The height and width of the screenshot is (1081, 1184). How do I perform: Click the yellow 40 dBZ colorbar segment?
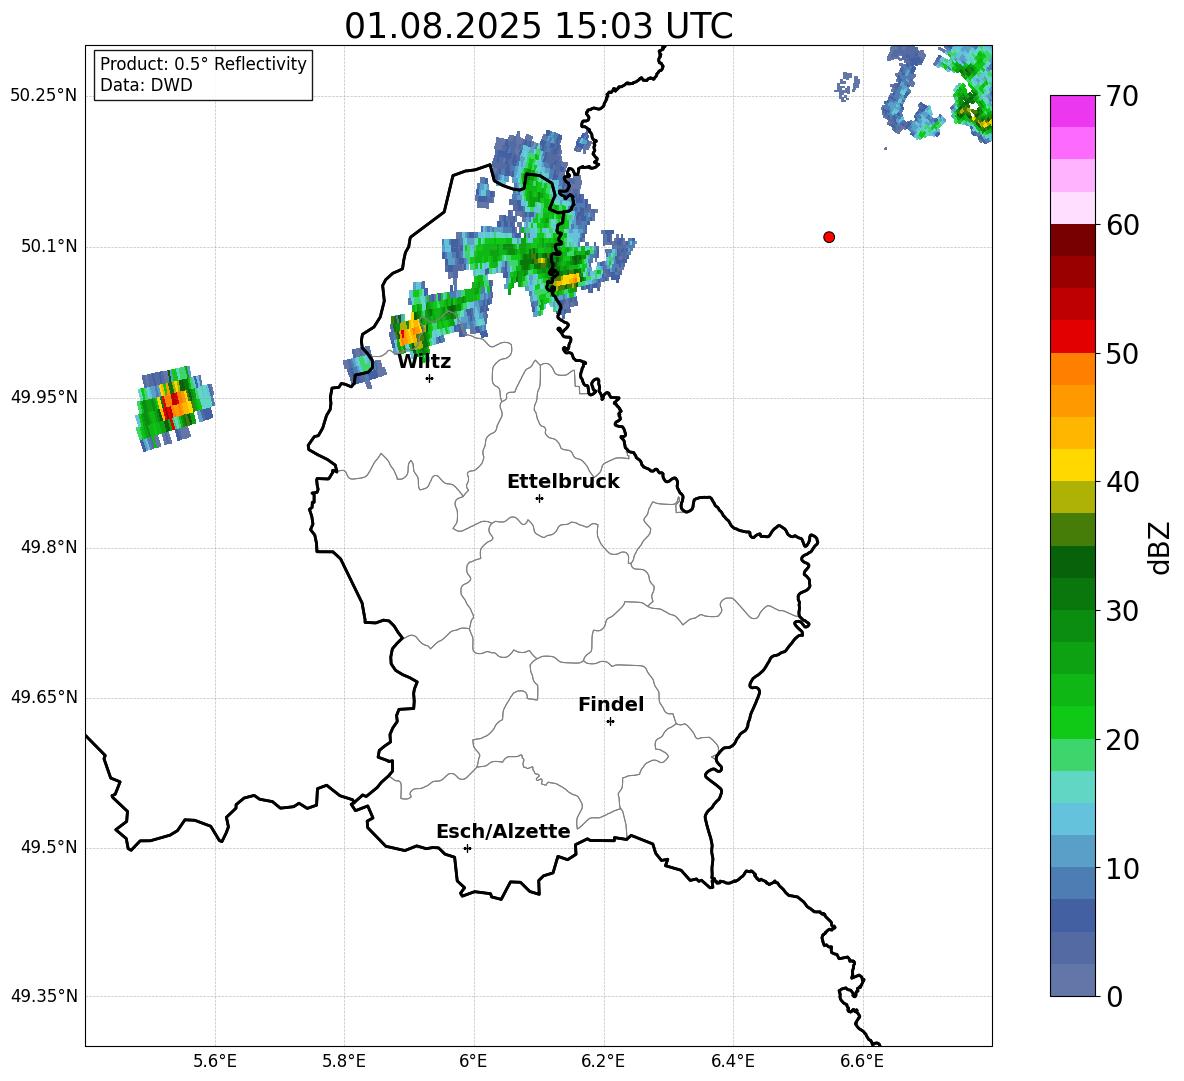coord(1073,464)
